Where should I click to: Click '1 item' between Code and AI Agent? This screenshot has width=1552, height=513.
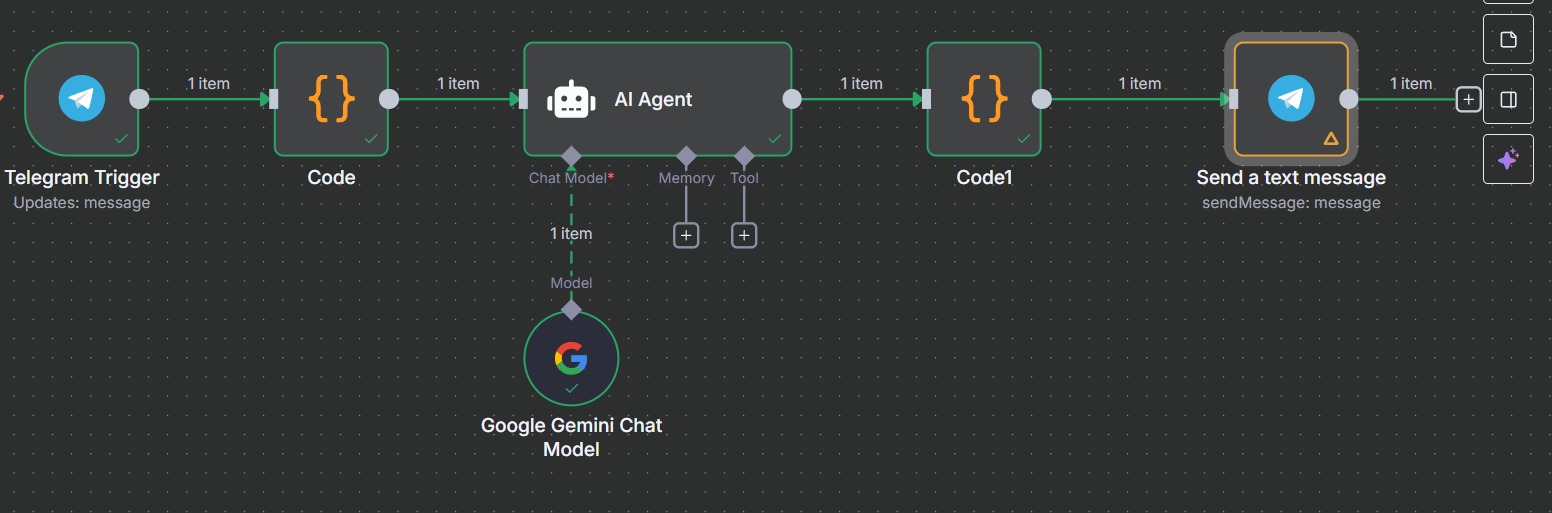[458, 84]
